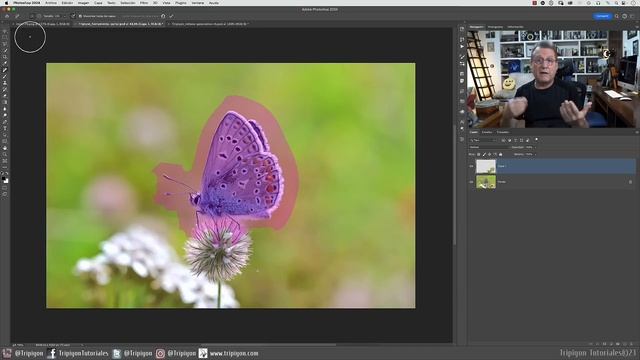Open the tool preset picker
The height and width of the screenshot is (360, 640).
point(17,16)
